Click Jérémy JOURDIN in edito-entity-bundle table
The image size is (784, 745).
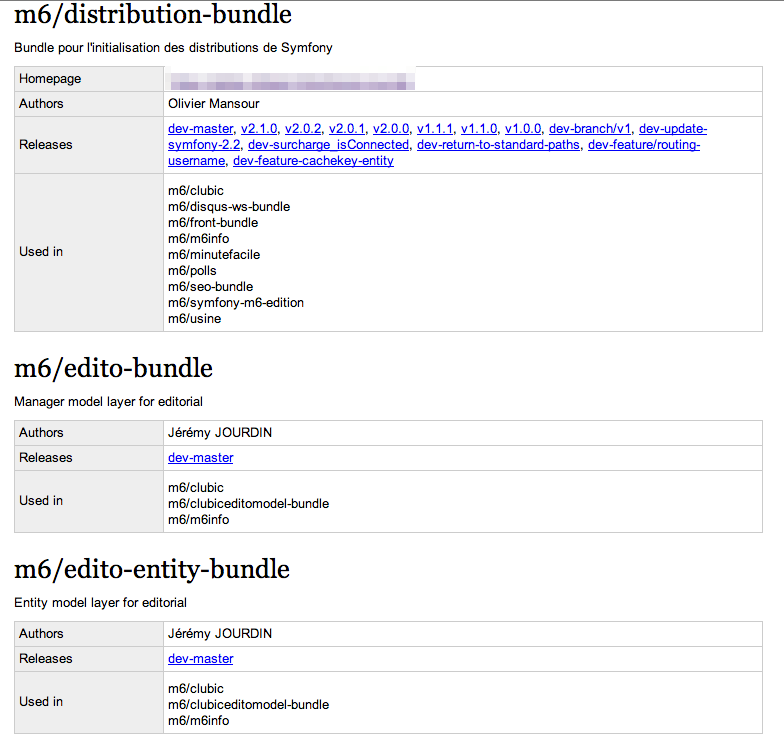(220, 634)
